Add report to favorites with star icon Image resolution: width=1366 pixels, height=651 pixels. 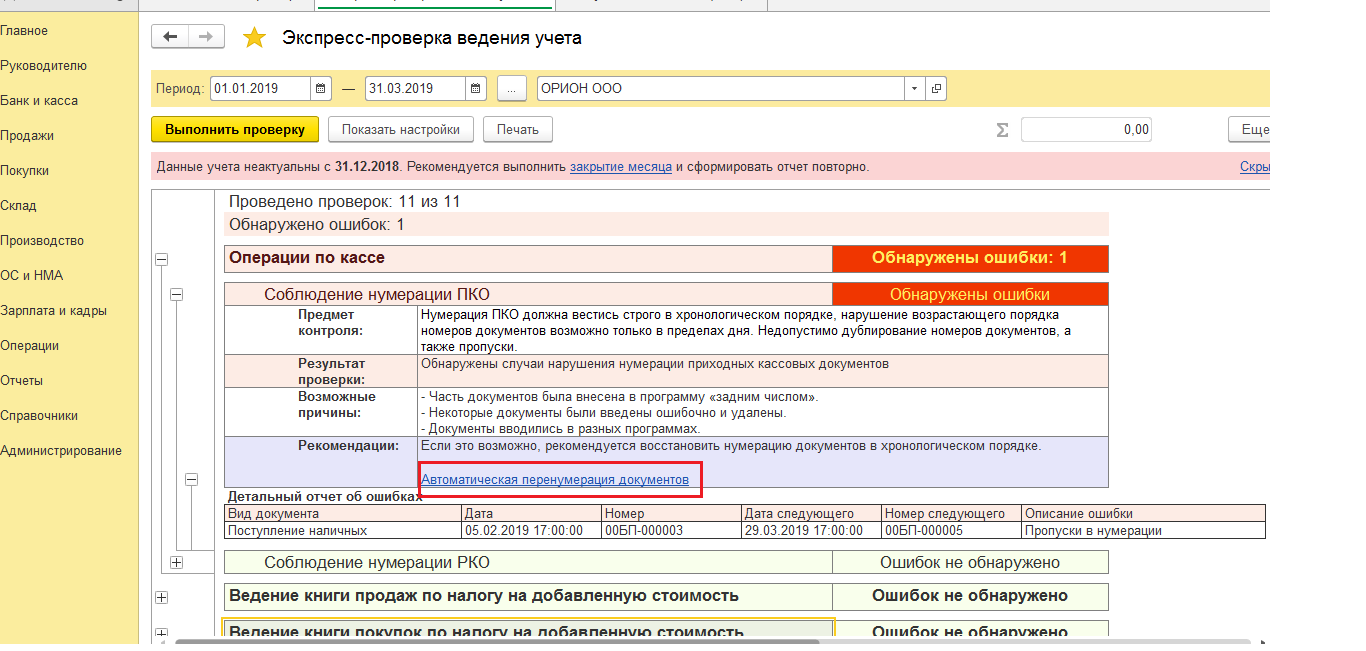pyautogui.click(x=255, y=38)
